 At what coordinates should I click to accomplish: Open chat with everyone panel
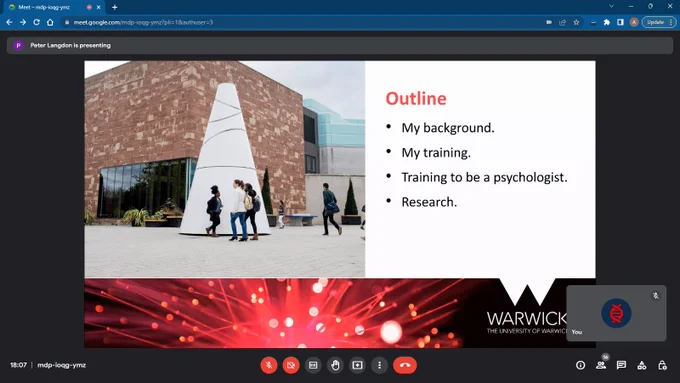click(x=621, y=365)
